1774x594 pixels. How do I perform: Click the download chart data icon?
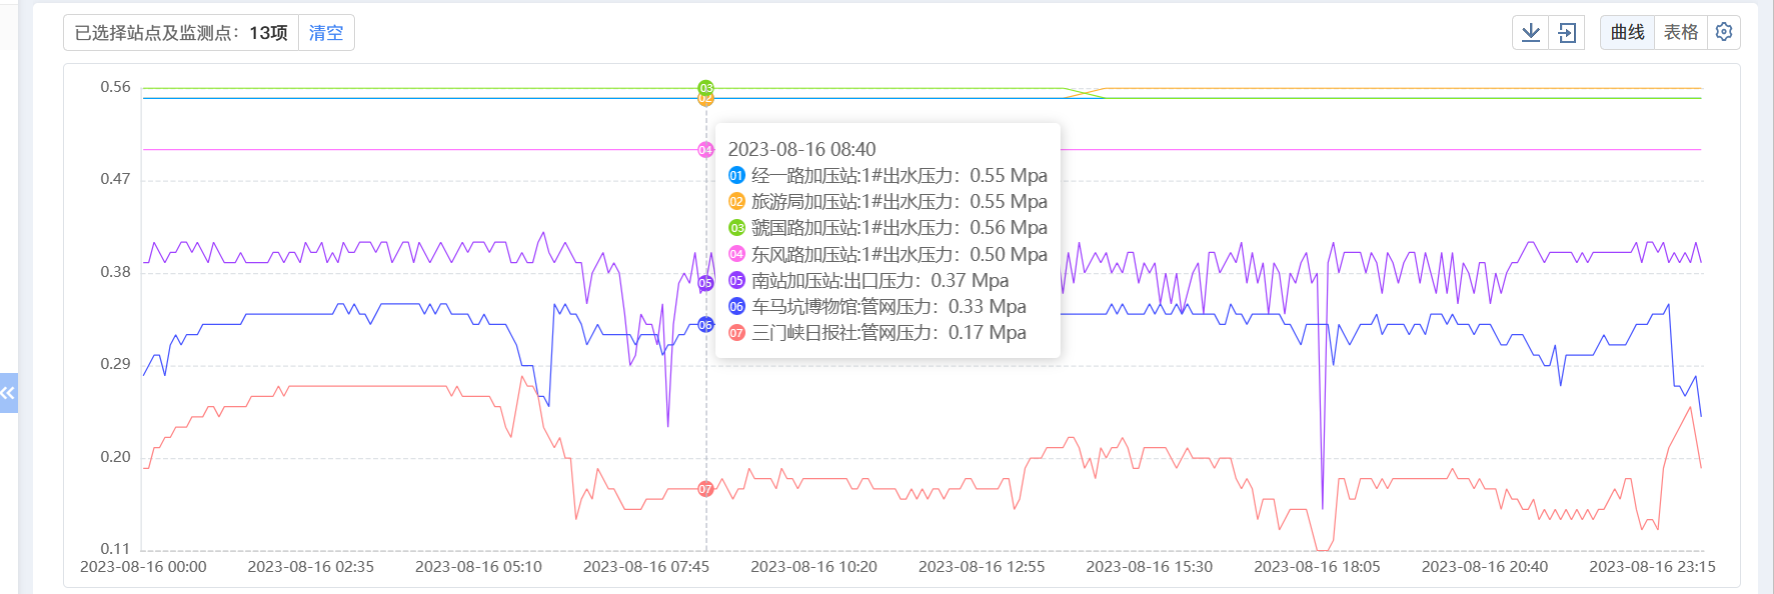(1530, 33)
